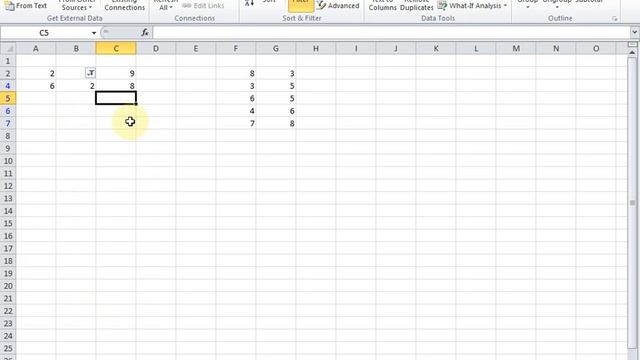Click the Insert Function fx icon
The width and height of the screenshot is (640, 360).
[144, 33]
